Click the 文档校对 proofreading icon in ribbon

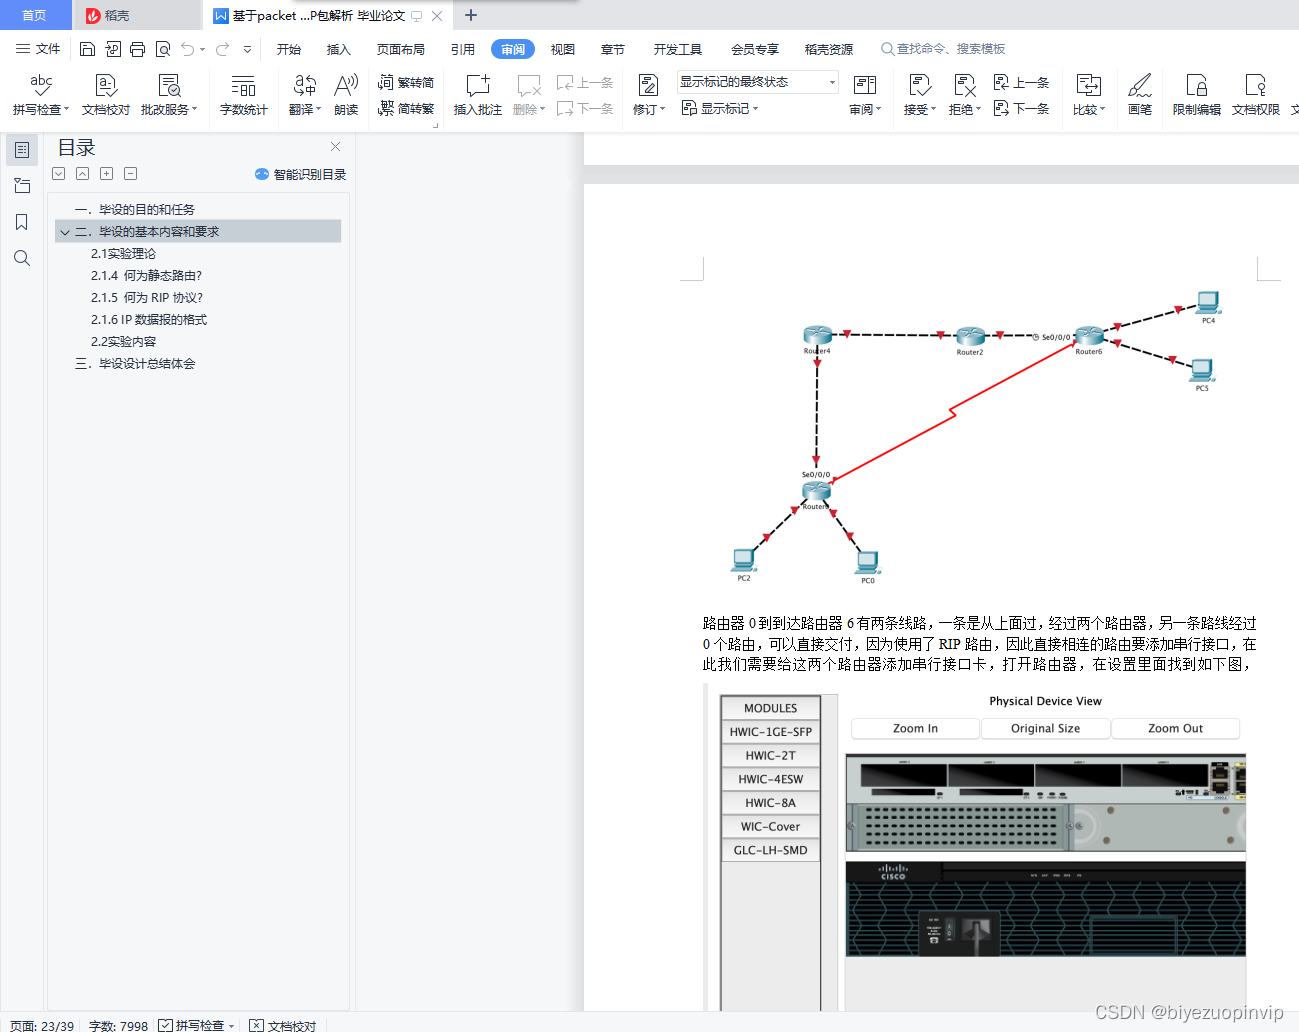coord(106,86)
